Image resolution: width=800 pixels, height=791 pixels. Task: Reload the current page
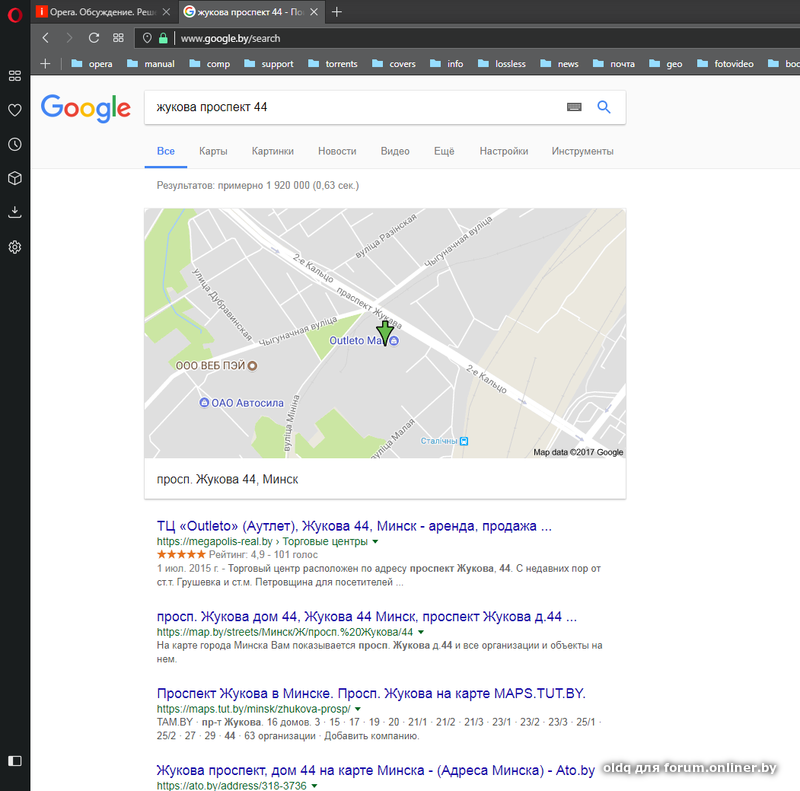click(93, 38)
